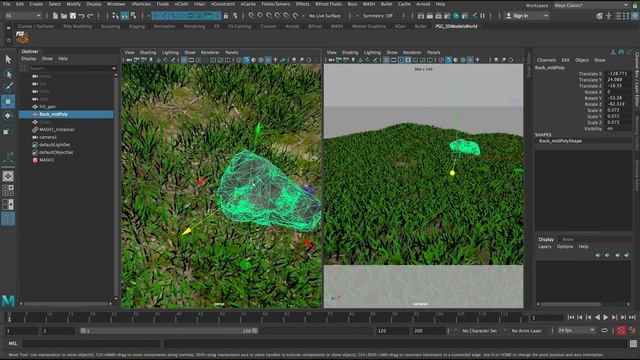Go to start of playback range

pyautogui.click(x=571, y=317)
